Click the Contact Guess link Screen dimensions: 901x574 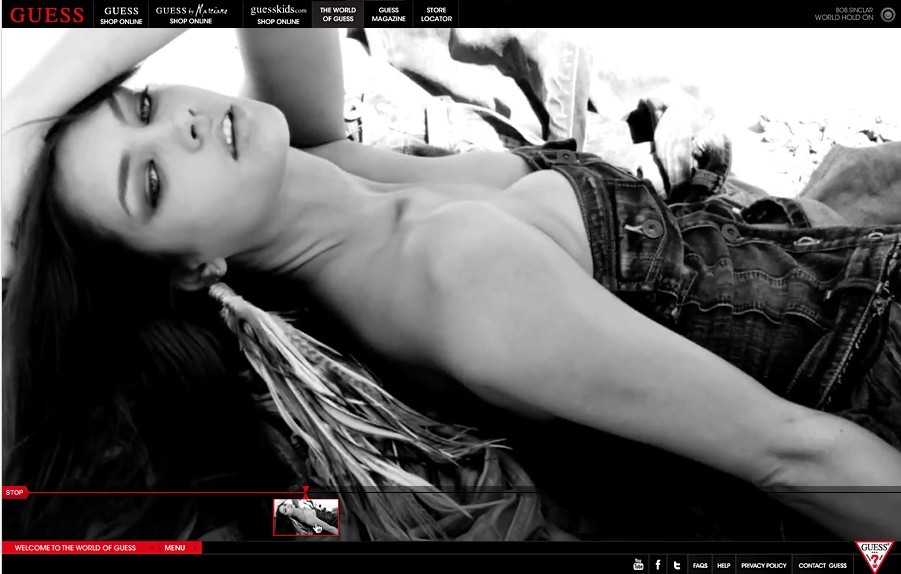pos(822,566)
